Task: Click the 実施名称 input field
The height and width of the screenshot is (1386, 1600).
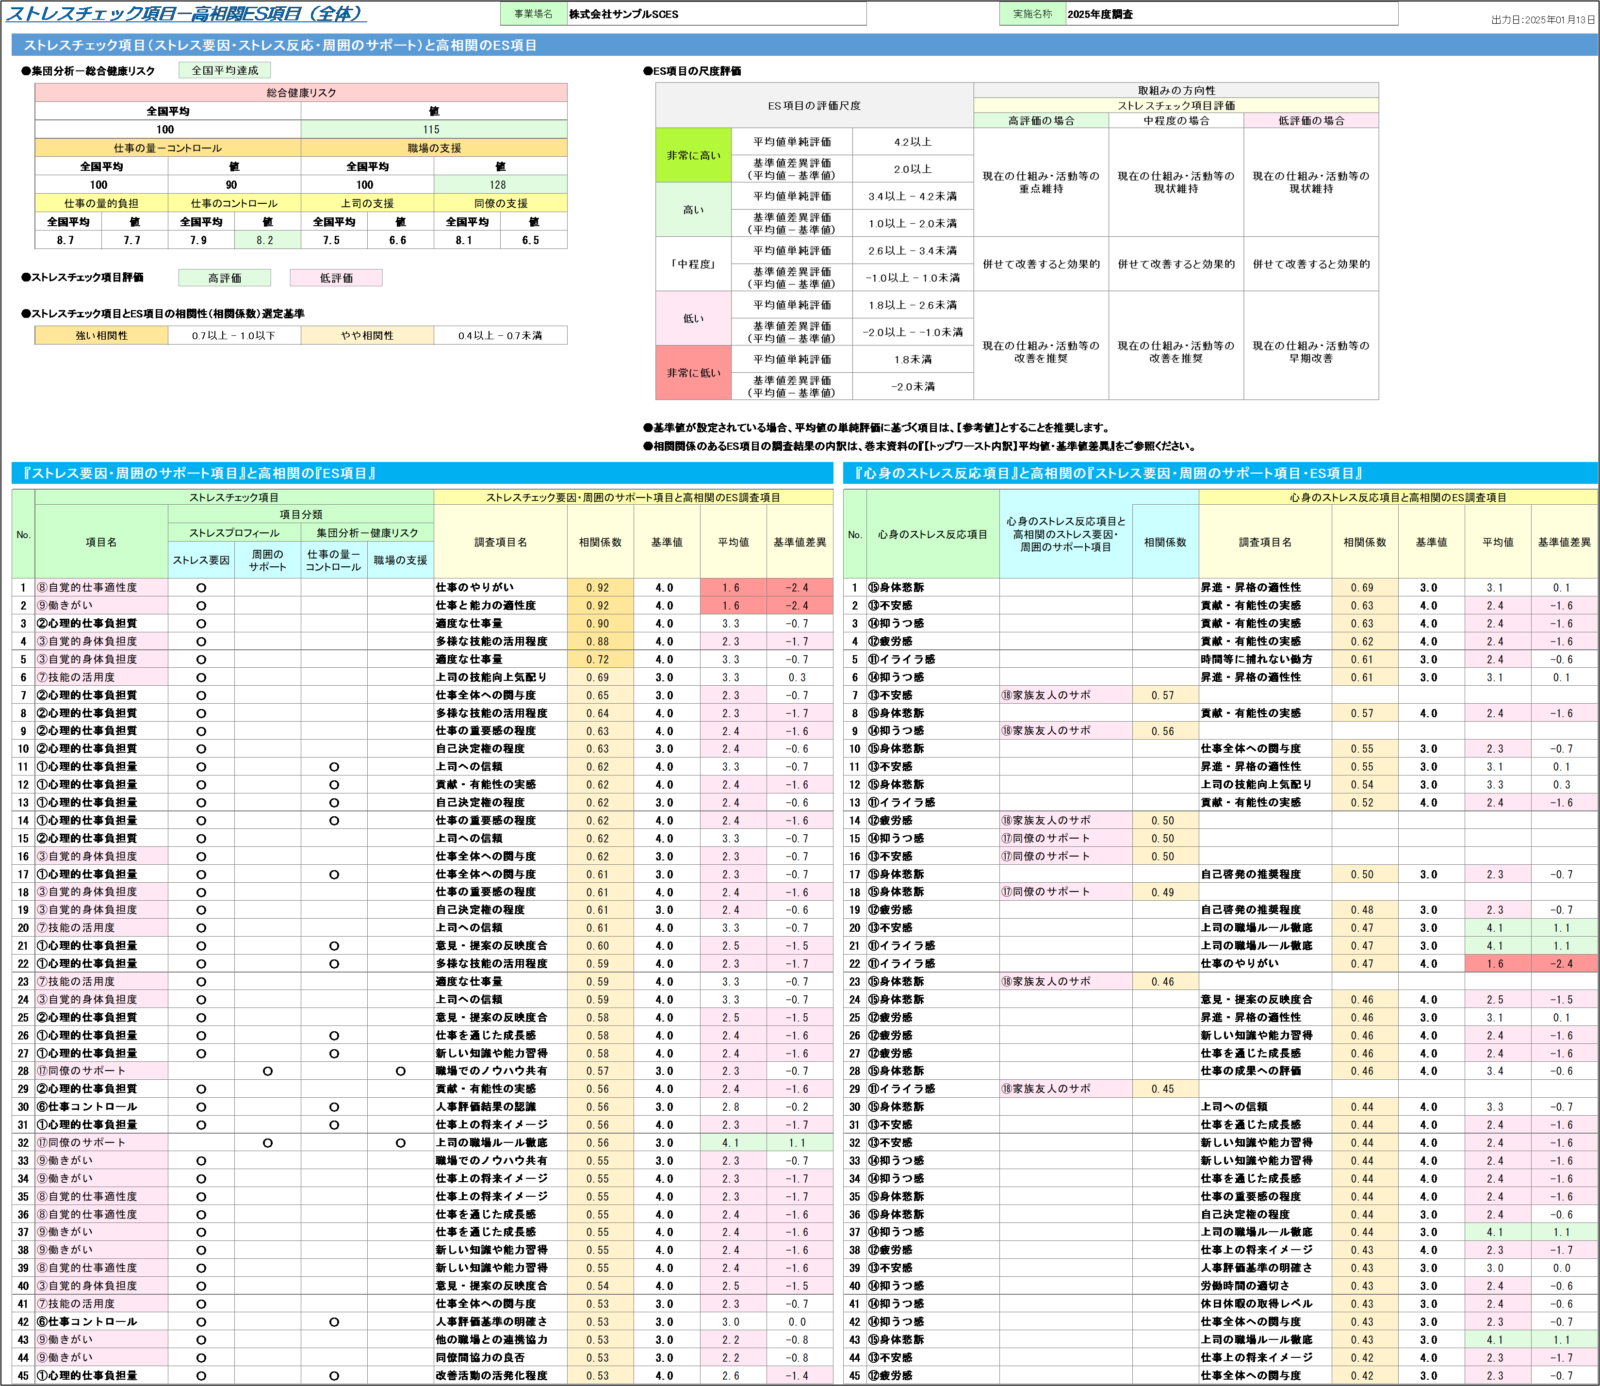Action: point(1231,14)
